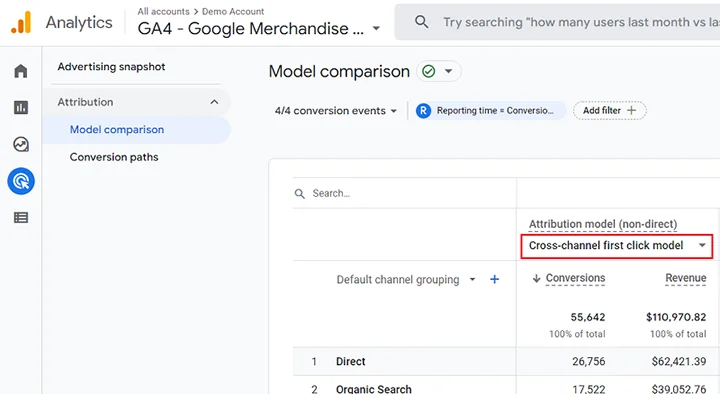Click the $110,970.82 total revenue value
Screen dimensions: 720x394
(x=676, y=317)
